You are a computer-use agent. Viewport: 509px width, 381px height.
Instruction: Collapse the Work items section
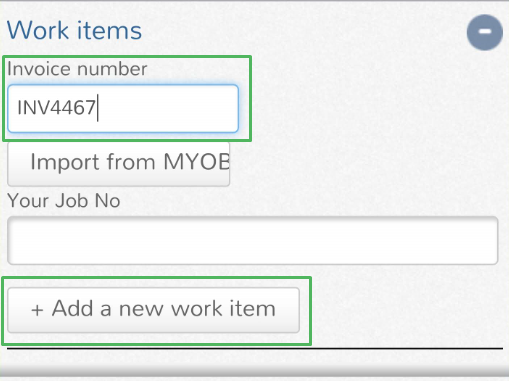[485, 32]
